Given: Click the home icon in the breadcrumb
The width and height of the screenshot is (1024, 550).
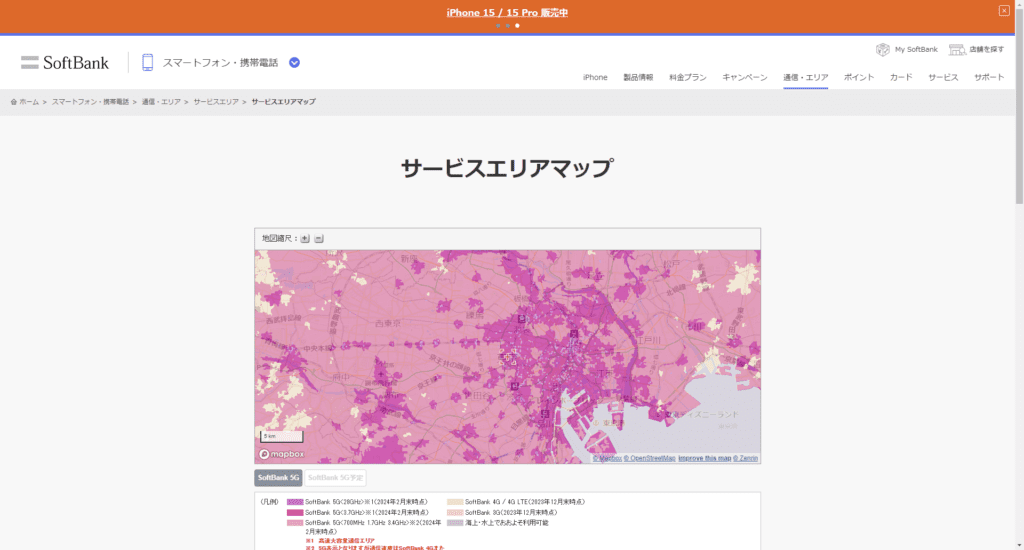Looking at the screenshot, I should 14,102.
